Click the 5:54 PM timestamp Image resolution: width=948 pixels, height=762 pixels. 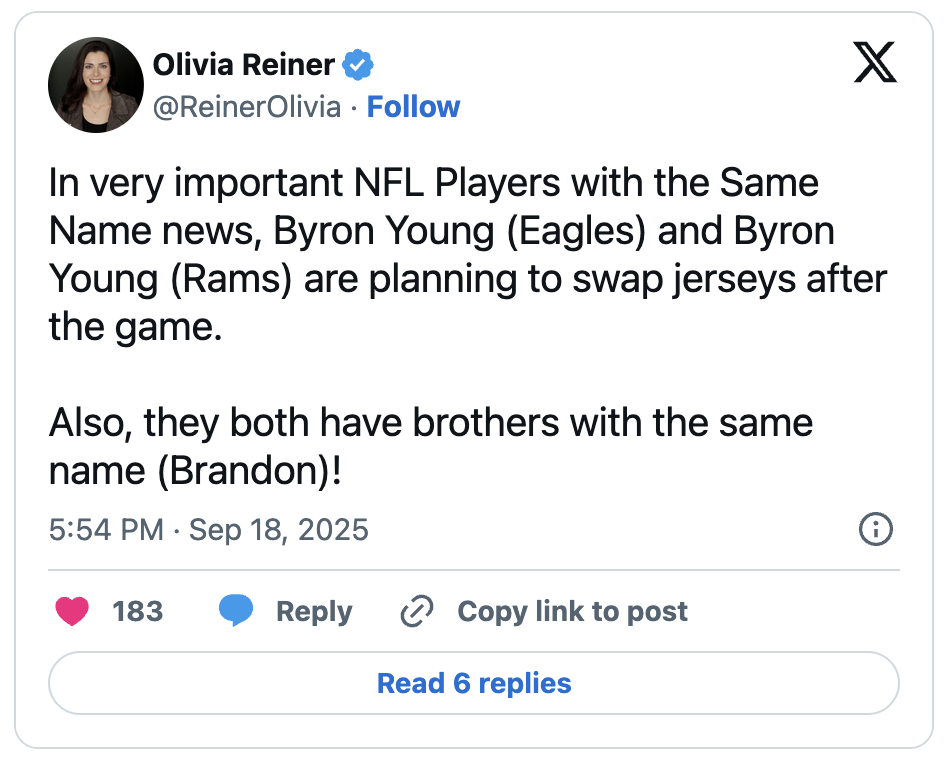(106, 530)
